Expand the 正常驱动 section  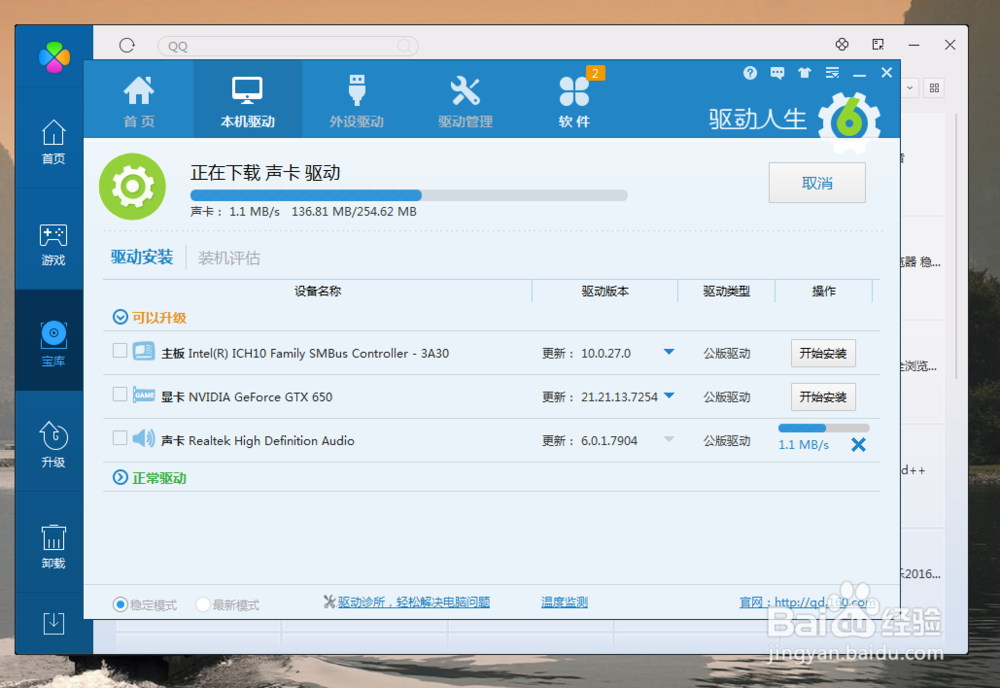coord(121,476)
